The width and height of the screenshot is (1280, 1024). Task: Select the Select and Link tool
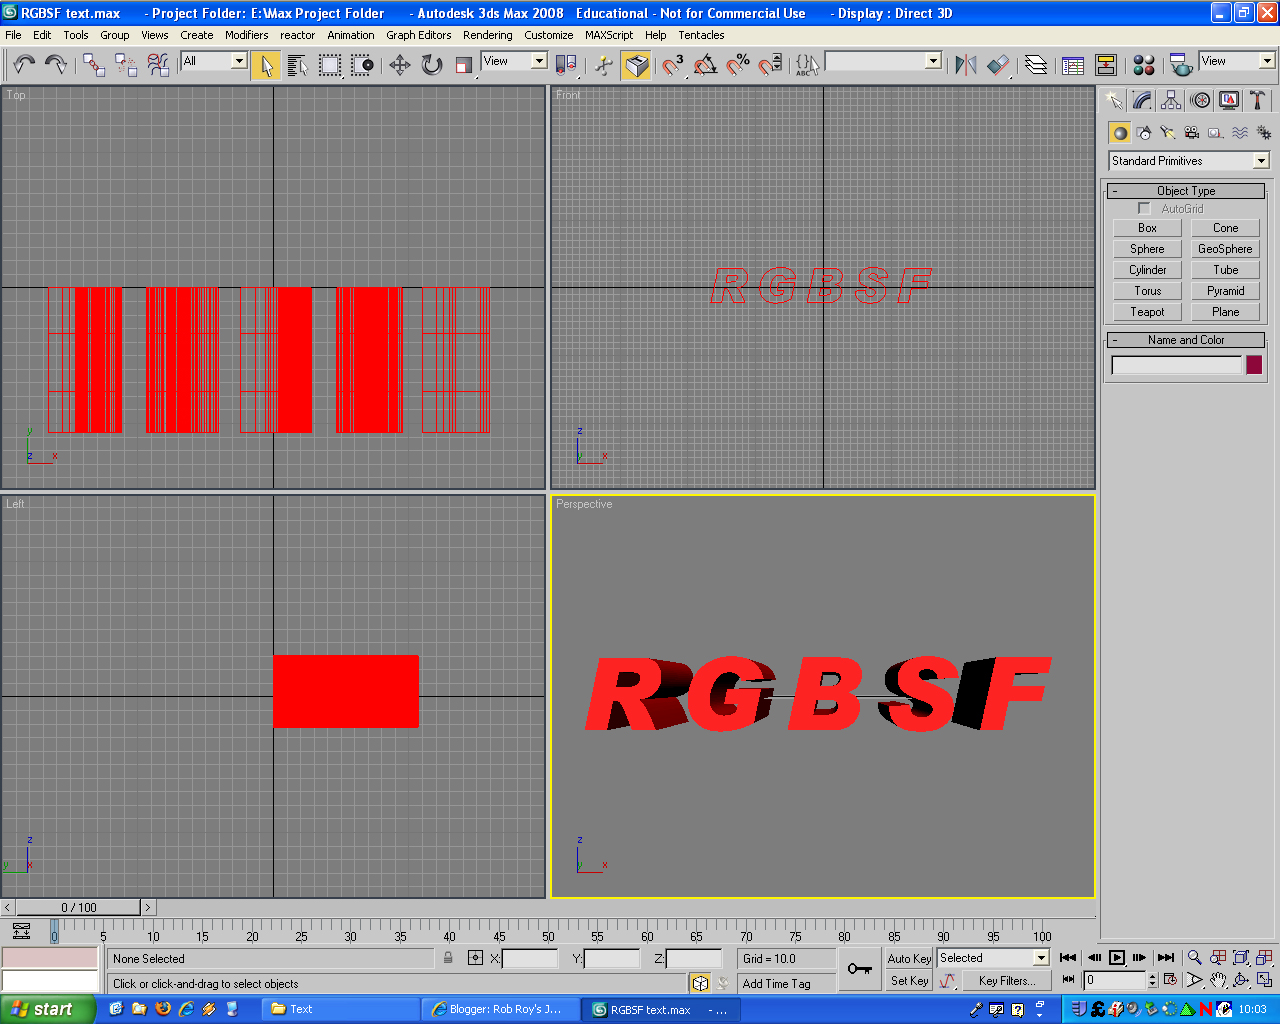(x=94, y=65)
